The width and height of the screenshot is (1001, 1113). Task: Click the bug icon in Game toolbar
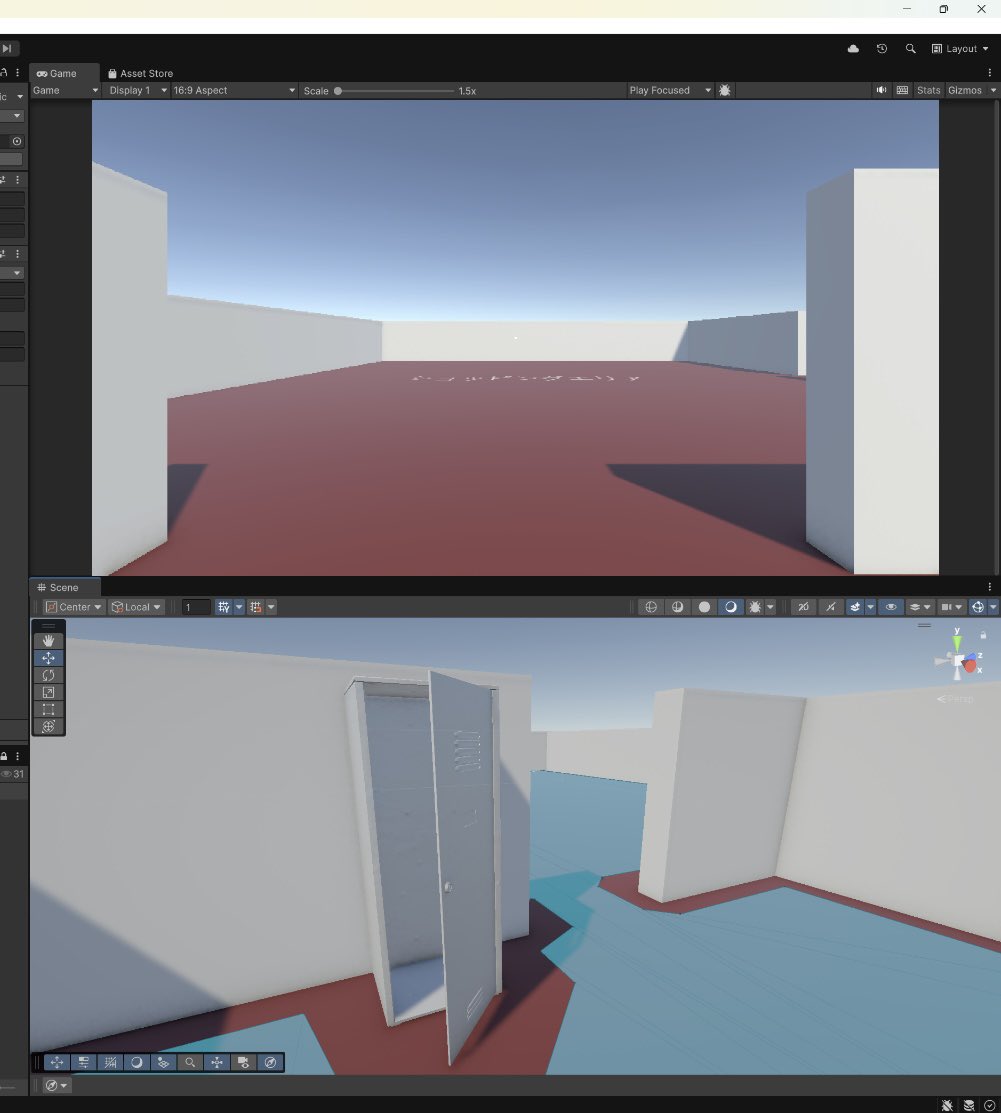(724, 90)
